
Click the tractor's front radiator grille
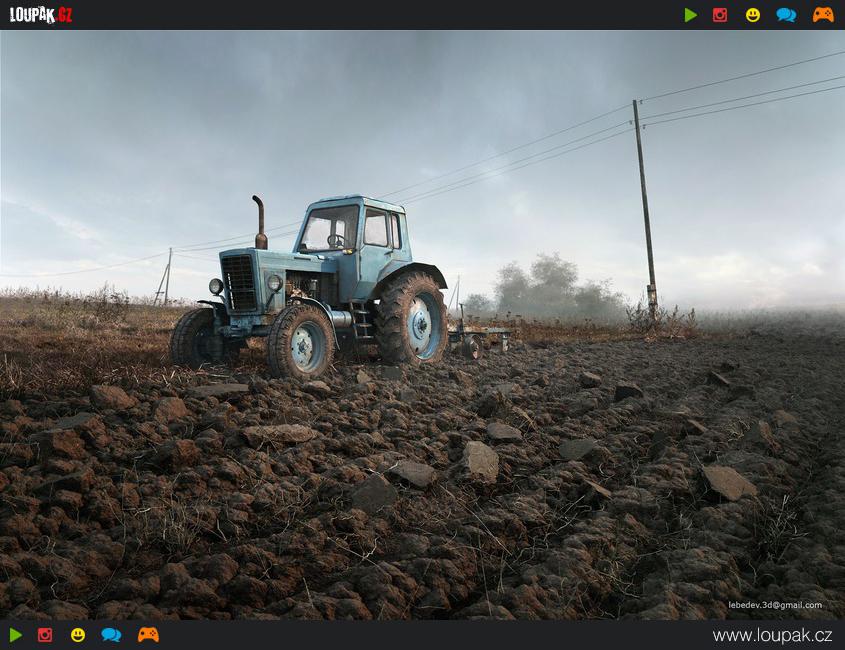click(x=240, y=282)
